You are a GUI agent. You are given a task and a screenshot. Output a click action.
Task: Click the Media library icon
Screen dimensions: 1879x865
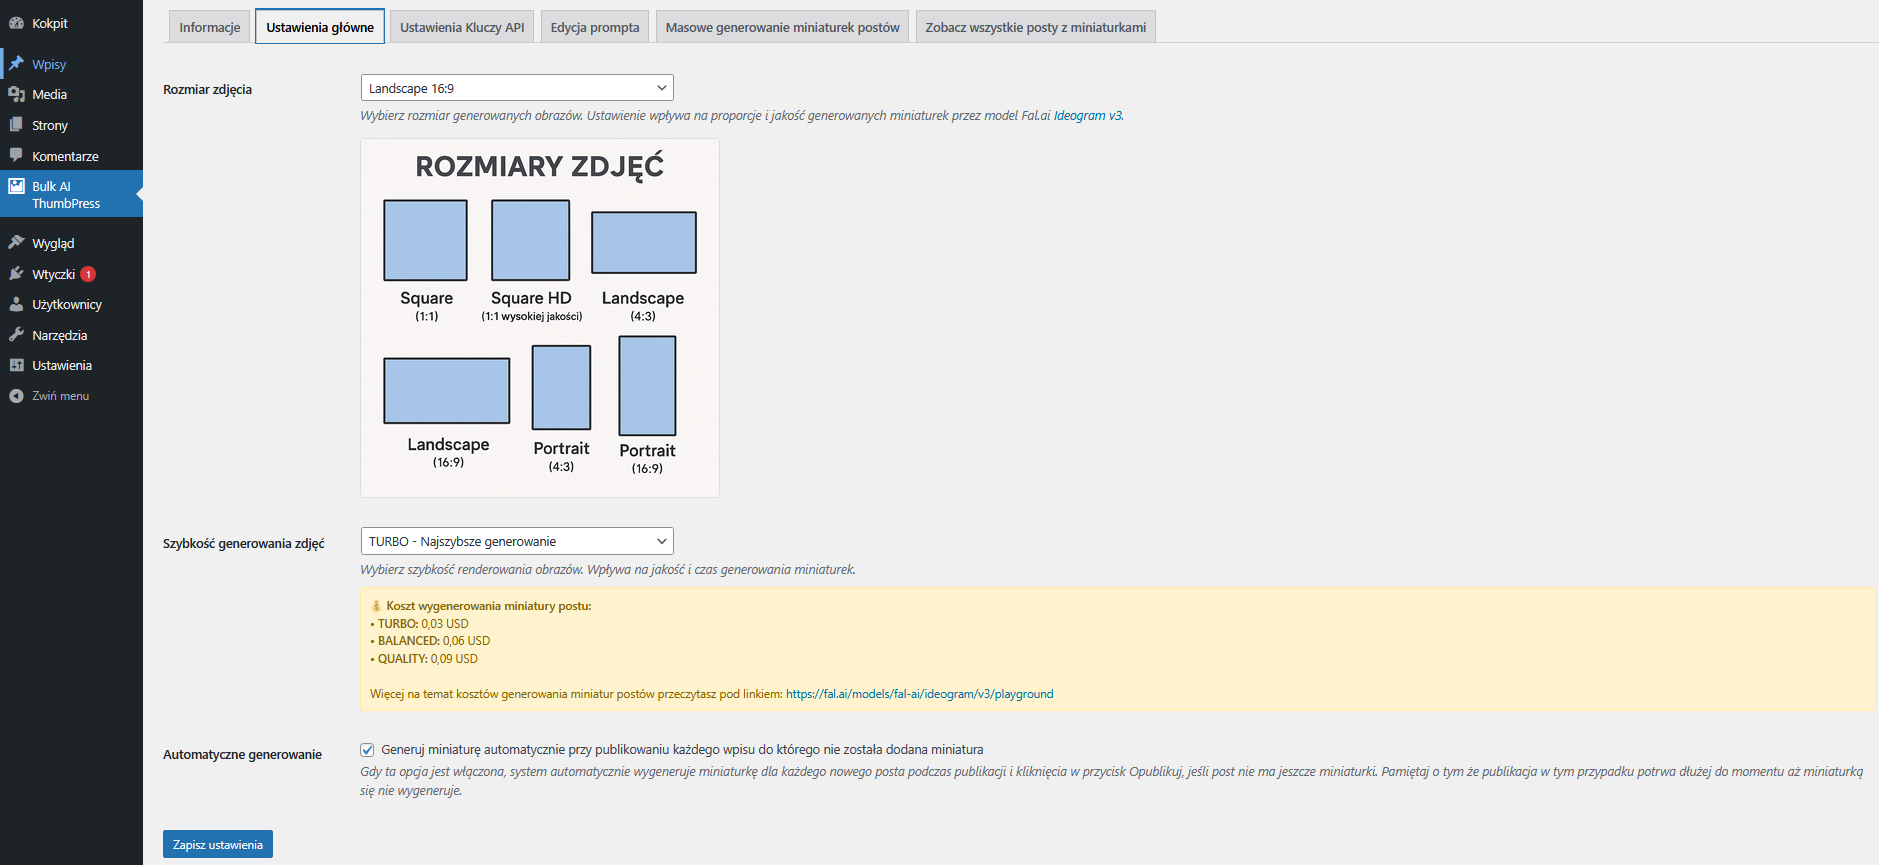(16, 94)
